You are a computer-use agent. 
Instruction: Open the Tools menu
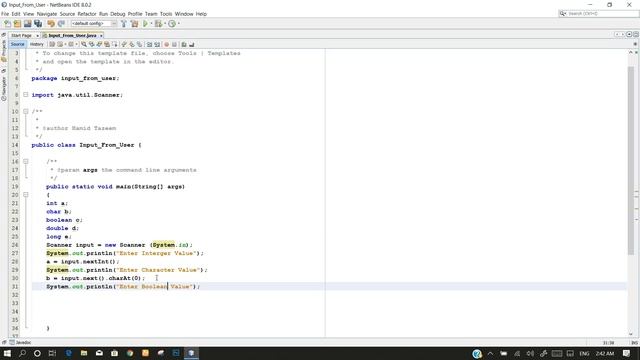[166, 14]
